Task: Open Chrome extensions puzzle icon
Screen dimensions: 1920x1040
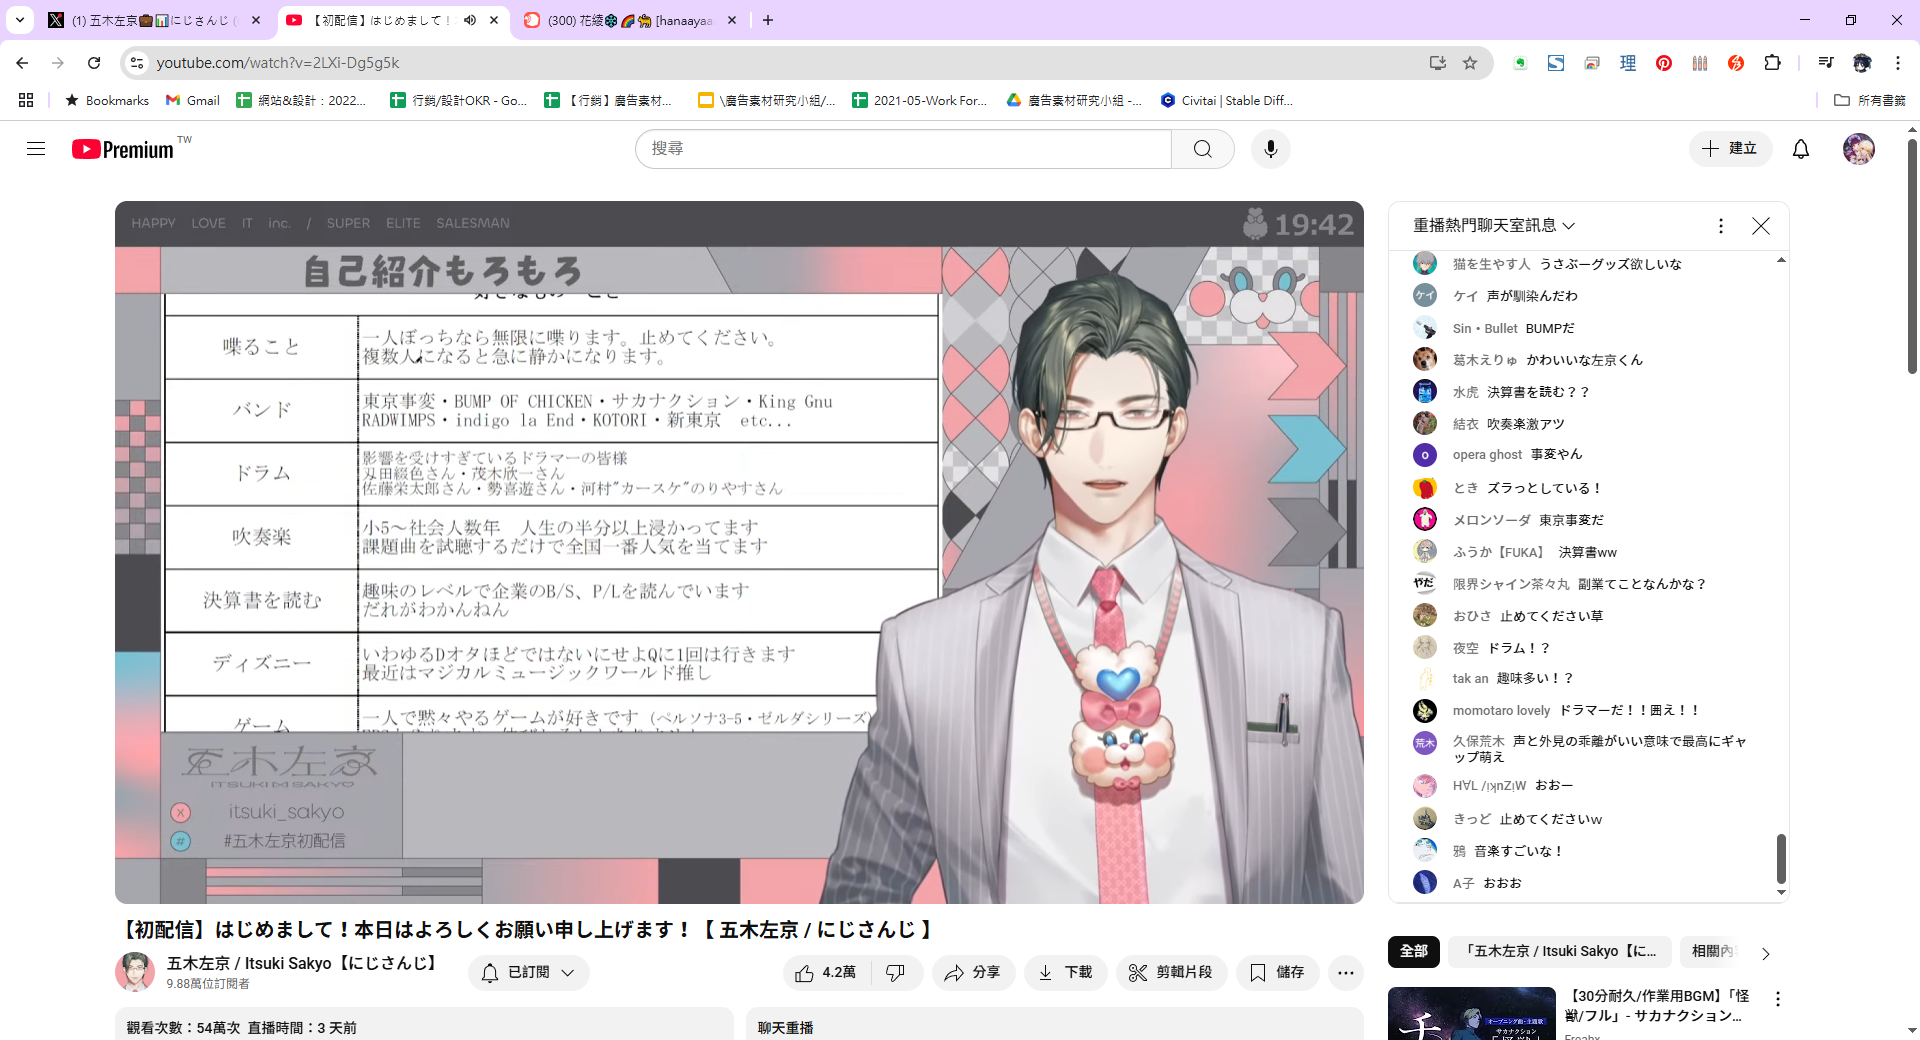Action: pyautogui.click(x=1773, y=63)
